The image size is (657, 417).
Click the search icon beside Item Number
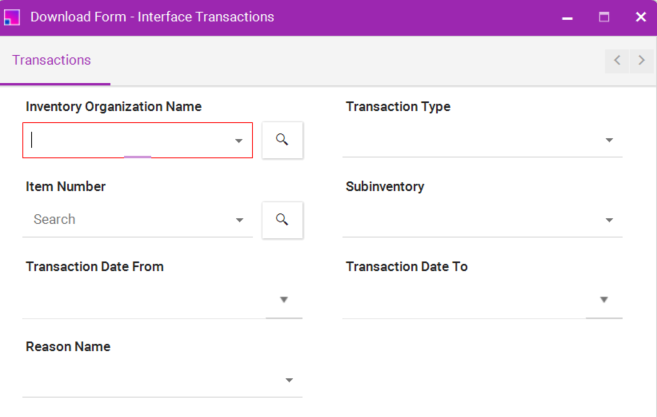[282, 220]
